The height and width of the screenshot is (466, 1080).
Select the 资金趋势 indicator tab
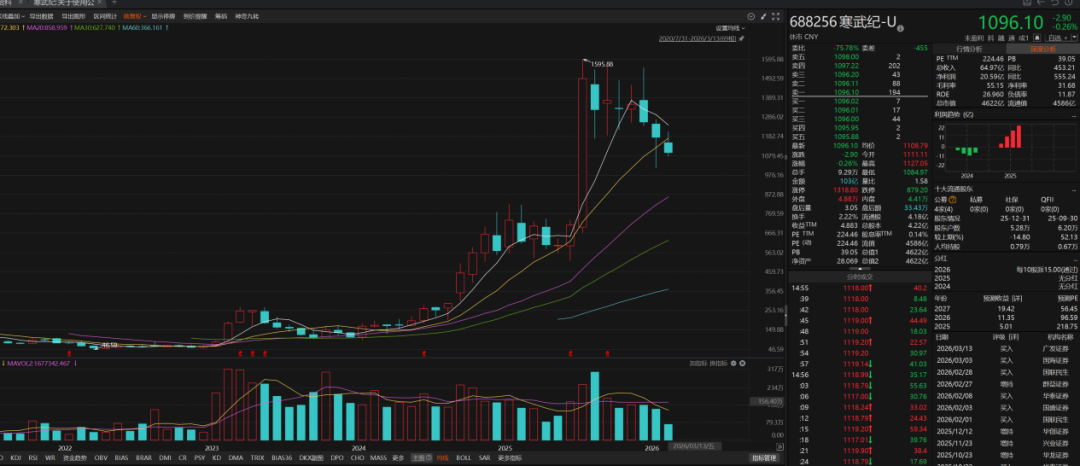click(x=75, y=458)
